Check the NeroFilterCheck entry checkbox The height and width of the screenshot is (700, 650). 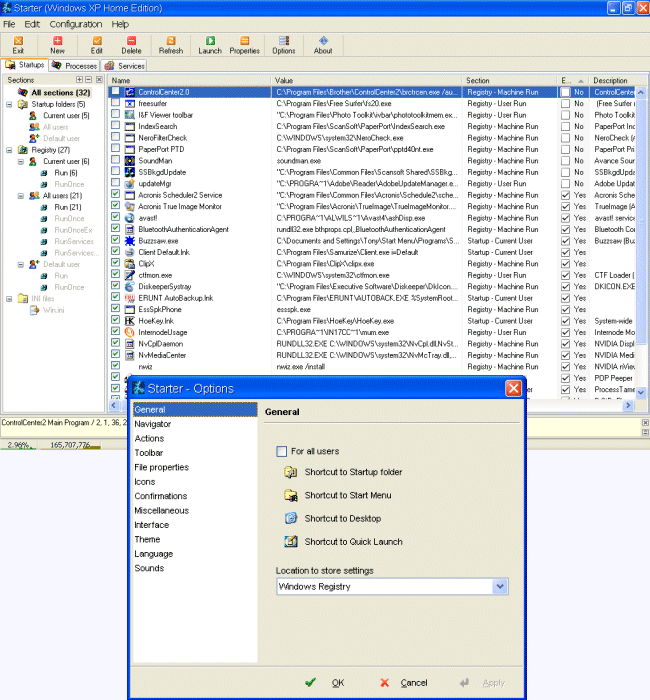116,138
